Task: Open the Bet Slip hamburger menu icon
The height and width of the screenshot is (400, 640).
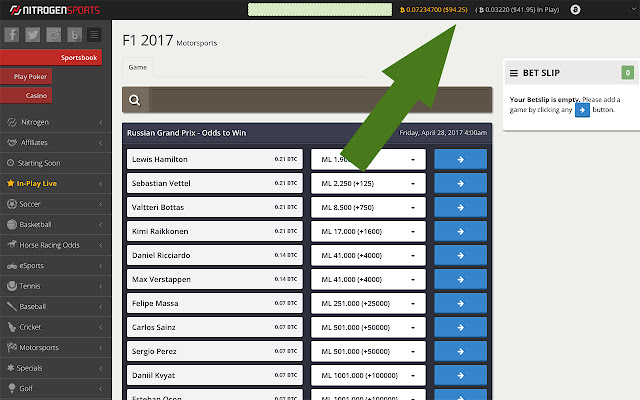Action: tap(513, 73)
